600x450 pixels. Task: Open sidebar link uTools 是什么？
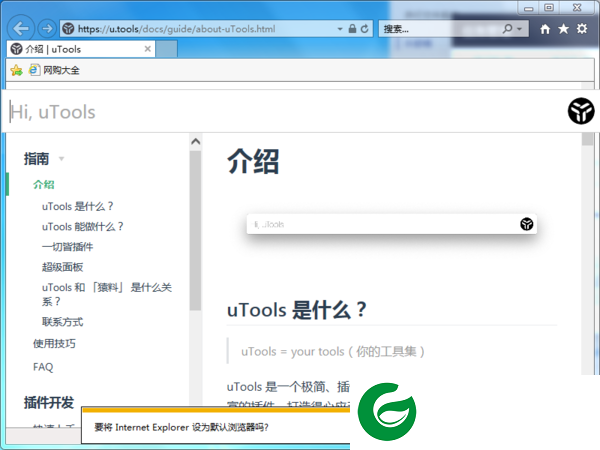pyautogui.click(x=78, y=206)
